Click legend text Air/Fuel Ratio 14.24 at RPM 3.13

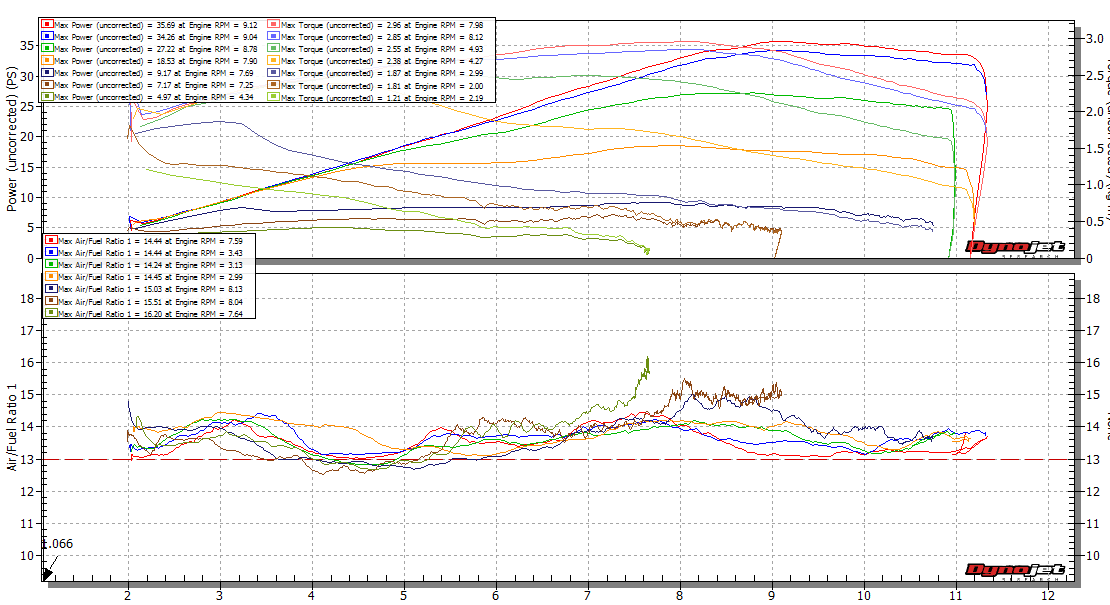click(x=151, y=265)
